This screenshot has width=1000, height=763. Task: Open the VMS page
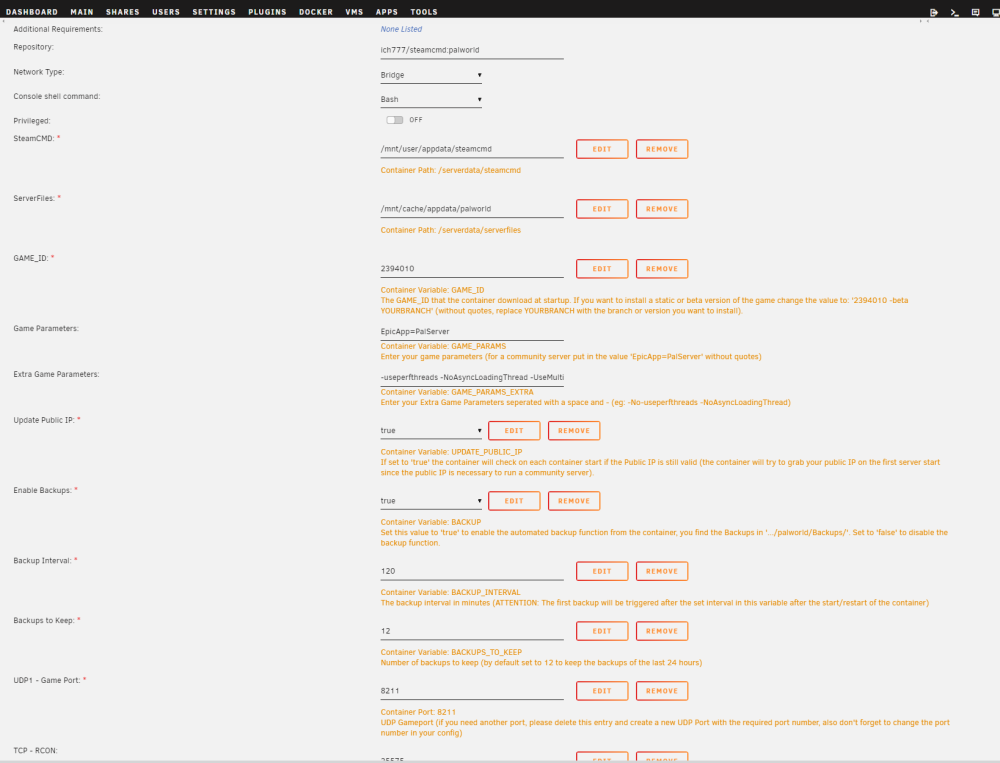click(354, 12)
